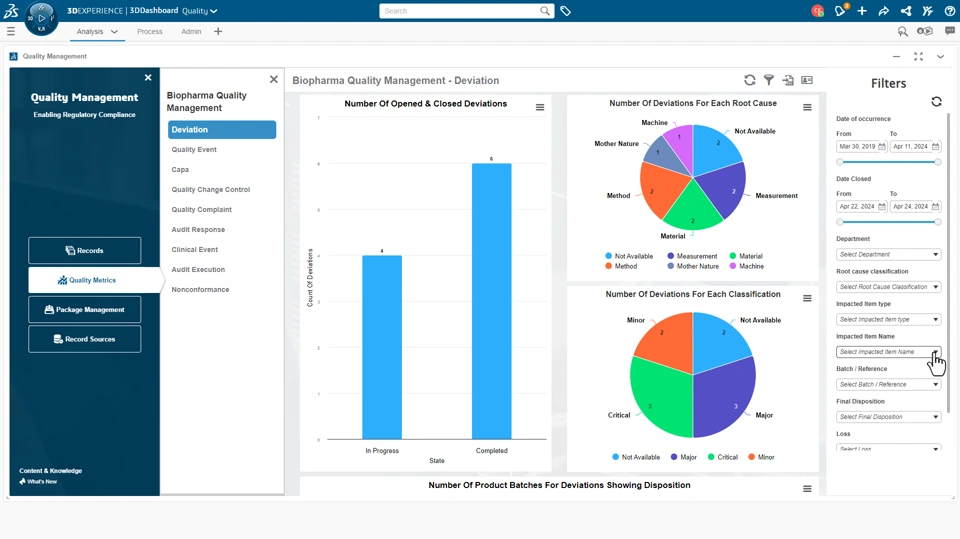960x539 pixels.
Task: Open widget options chevron at top right
Action: pyautogui.click(x=940, y=56)
